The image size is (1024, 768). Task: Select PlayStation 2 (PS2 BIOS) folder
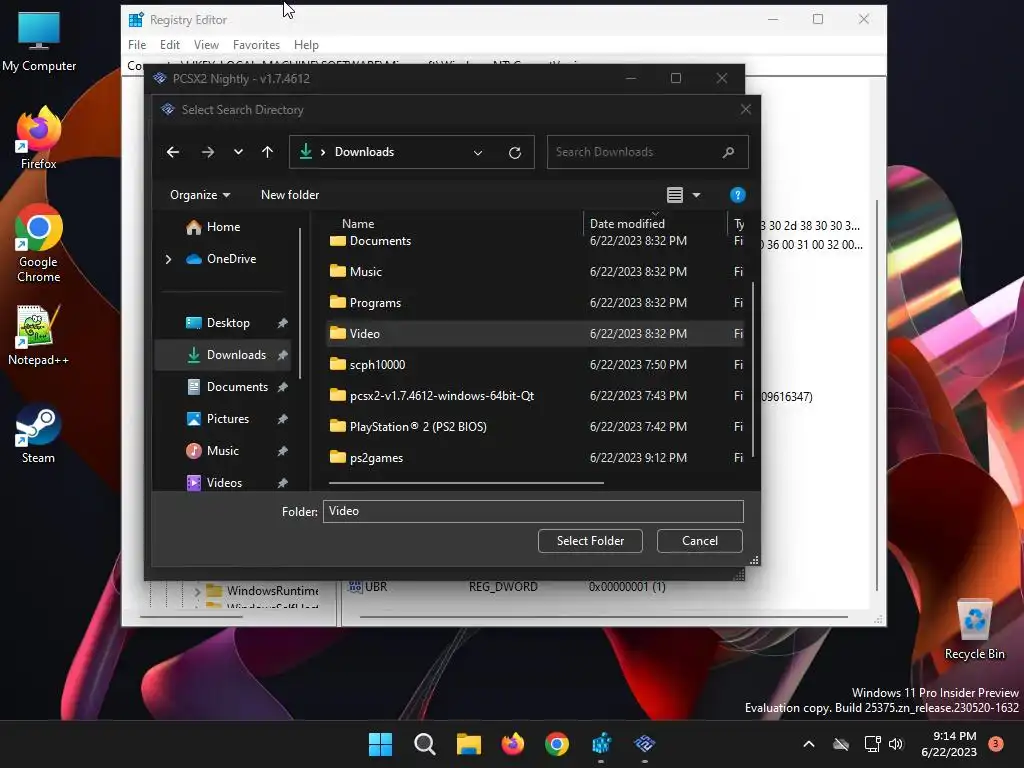click(x=418, y=427)
